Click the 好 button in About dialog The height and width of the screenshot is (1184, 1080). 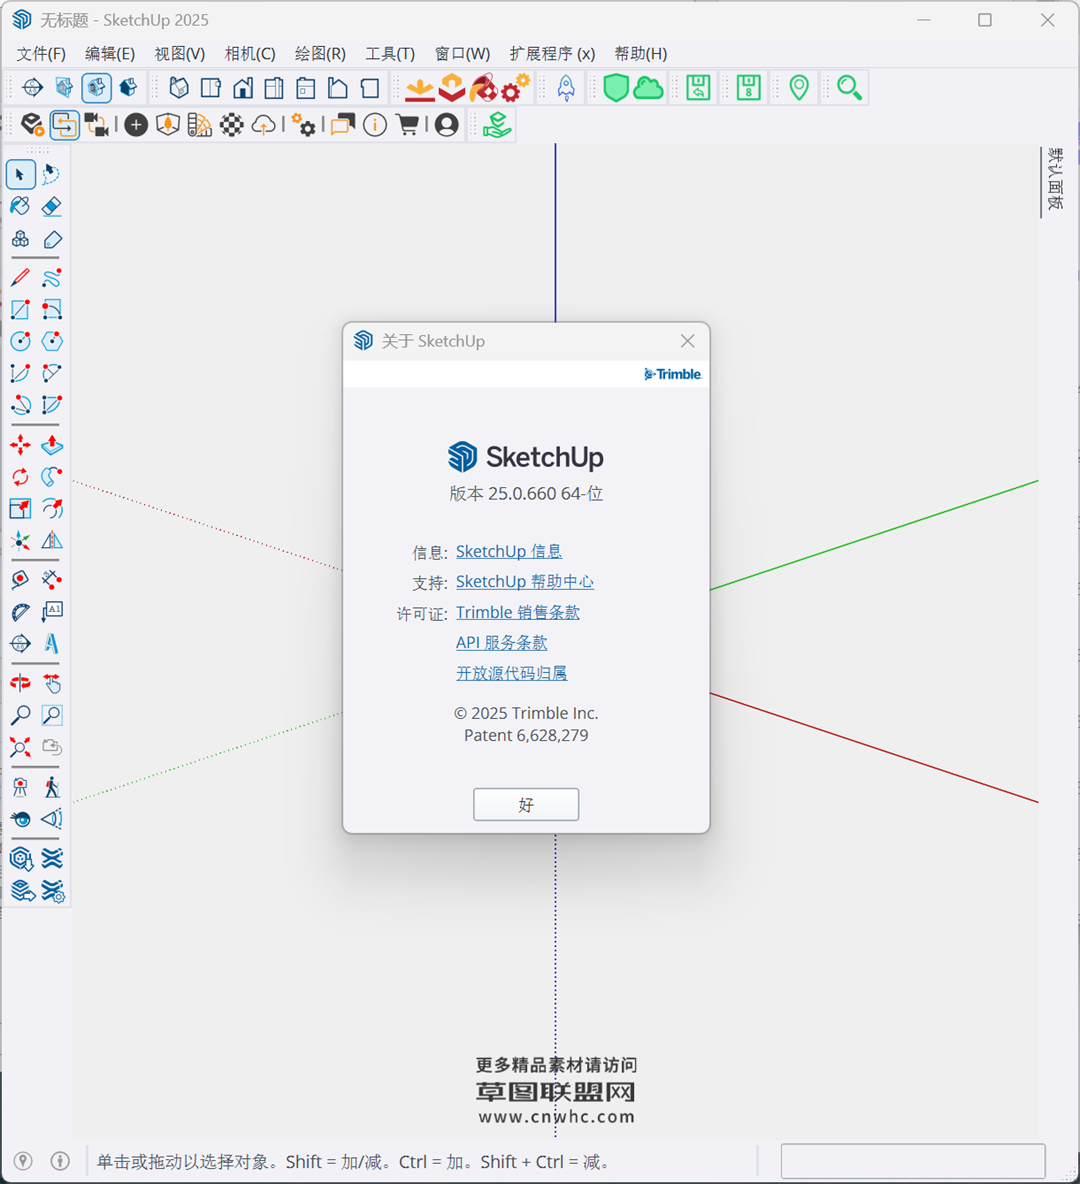pyautogui.click(x=526, y=804)
